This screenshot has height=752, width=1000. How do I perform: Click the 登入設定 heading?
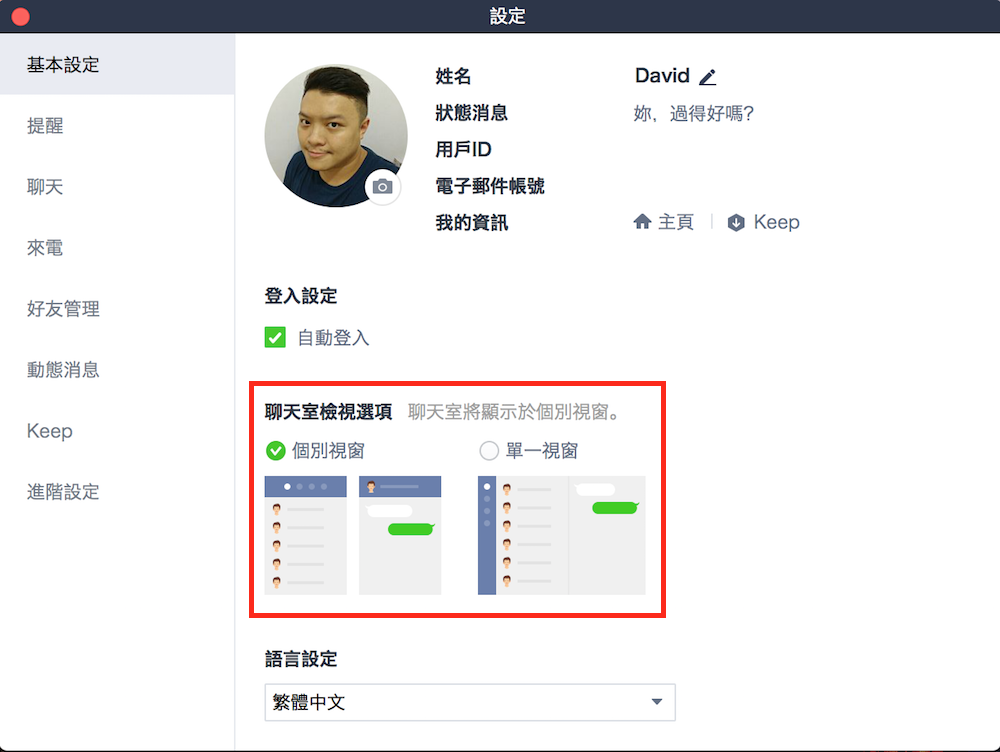tap(301, 296)
